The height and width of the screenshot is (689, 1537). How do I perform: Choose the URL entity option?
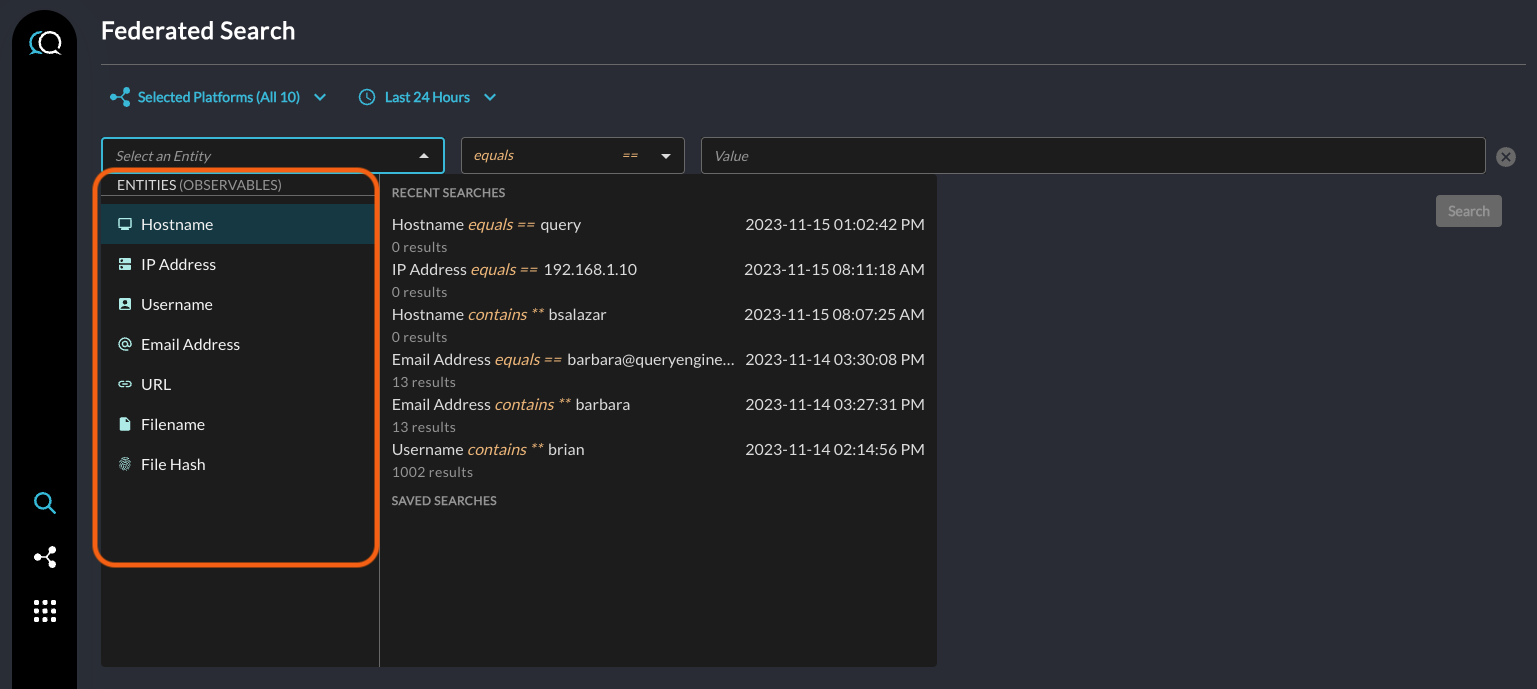pos(156,385)
